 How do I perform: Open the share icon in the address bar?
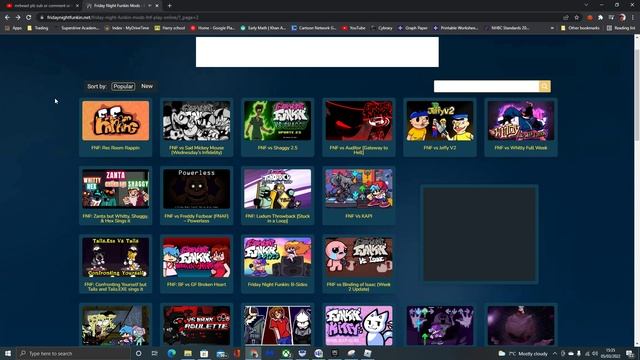pyautogui.click(x=566, y=18)
